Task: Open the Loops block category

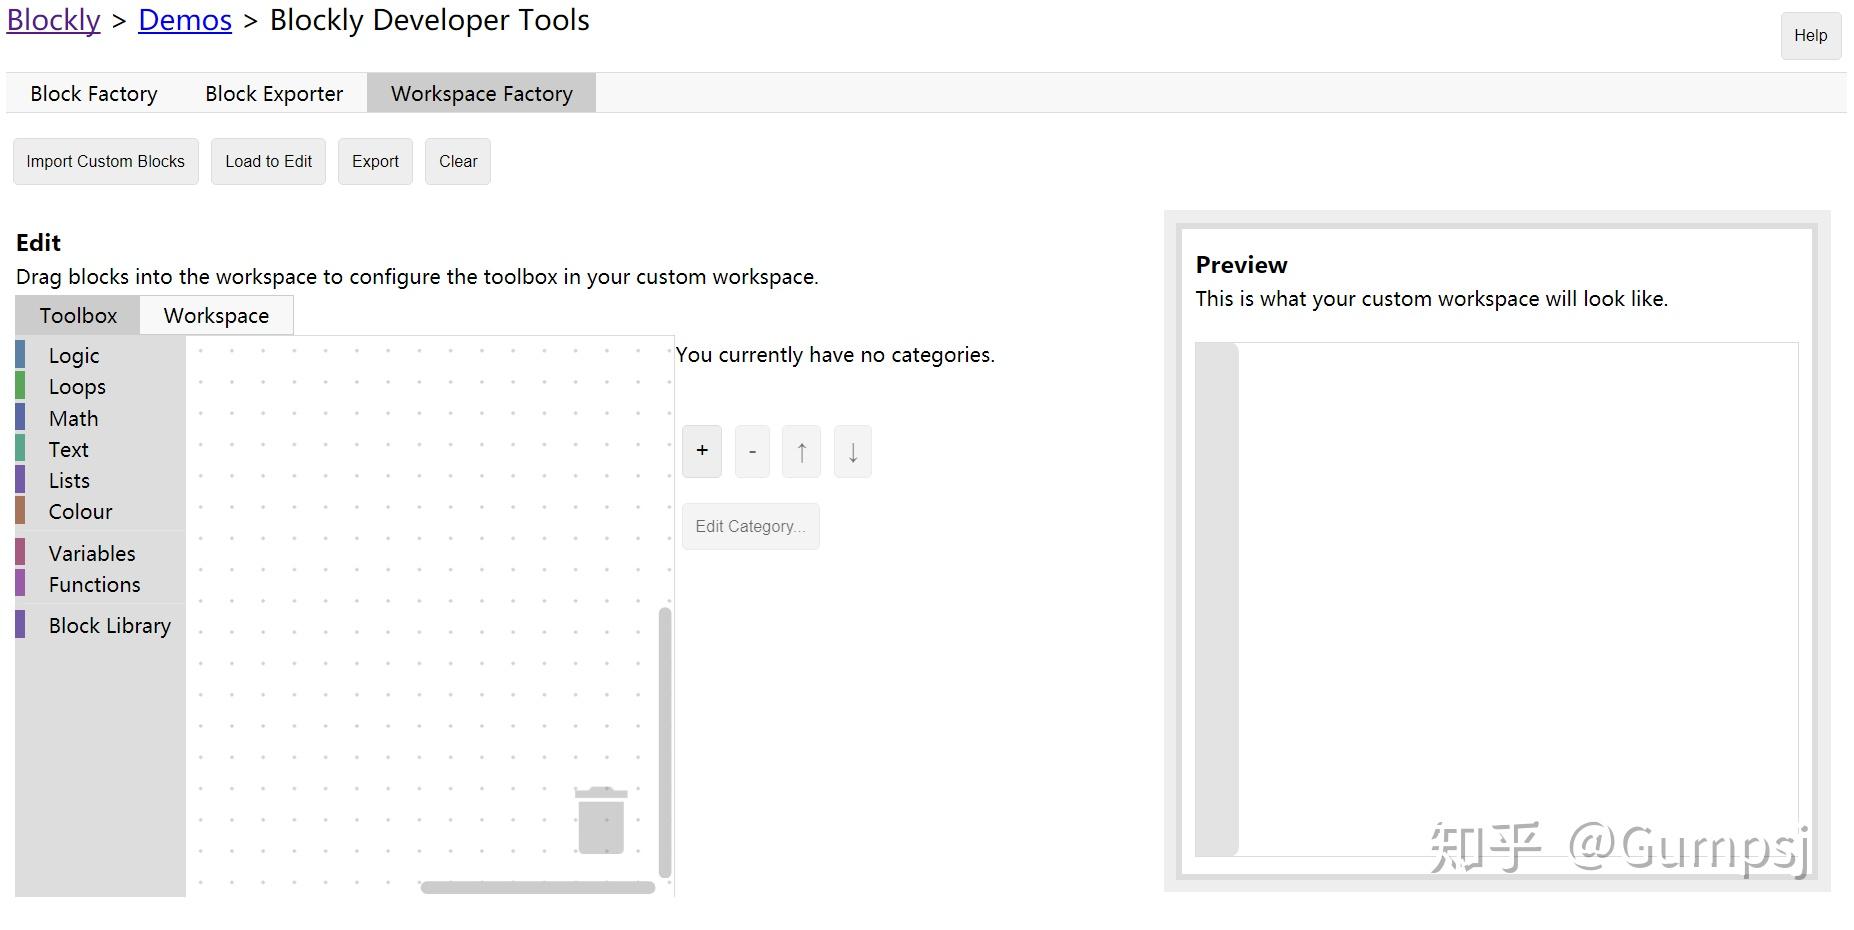Action: [77, 387]
